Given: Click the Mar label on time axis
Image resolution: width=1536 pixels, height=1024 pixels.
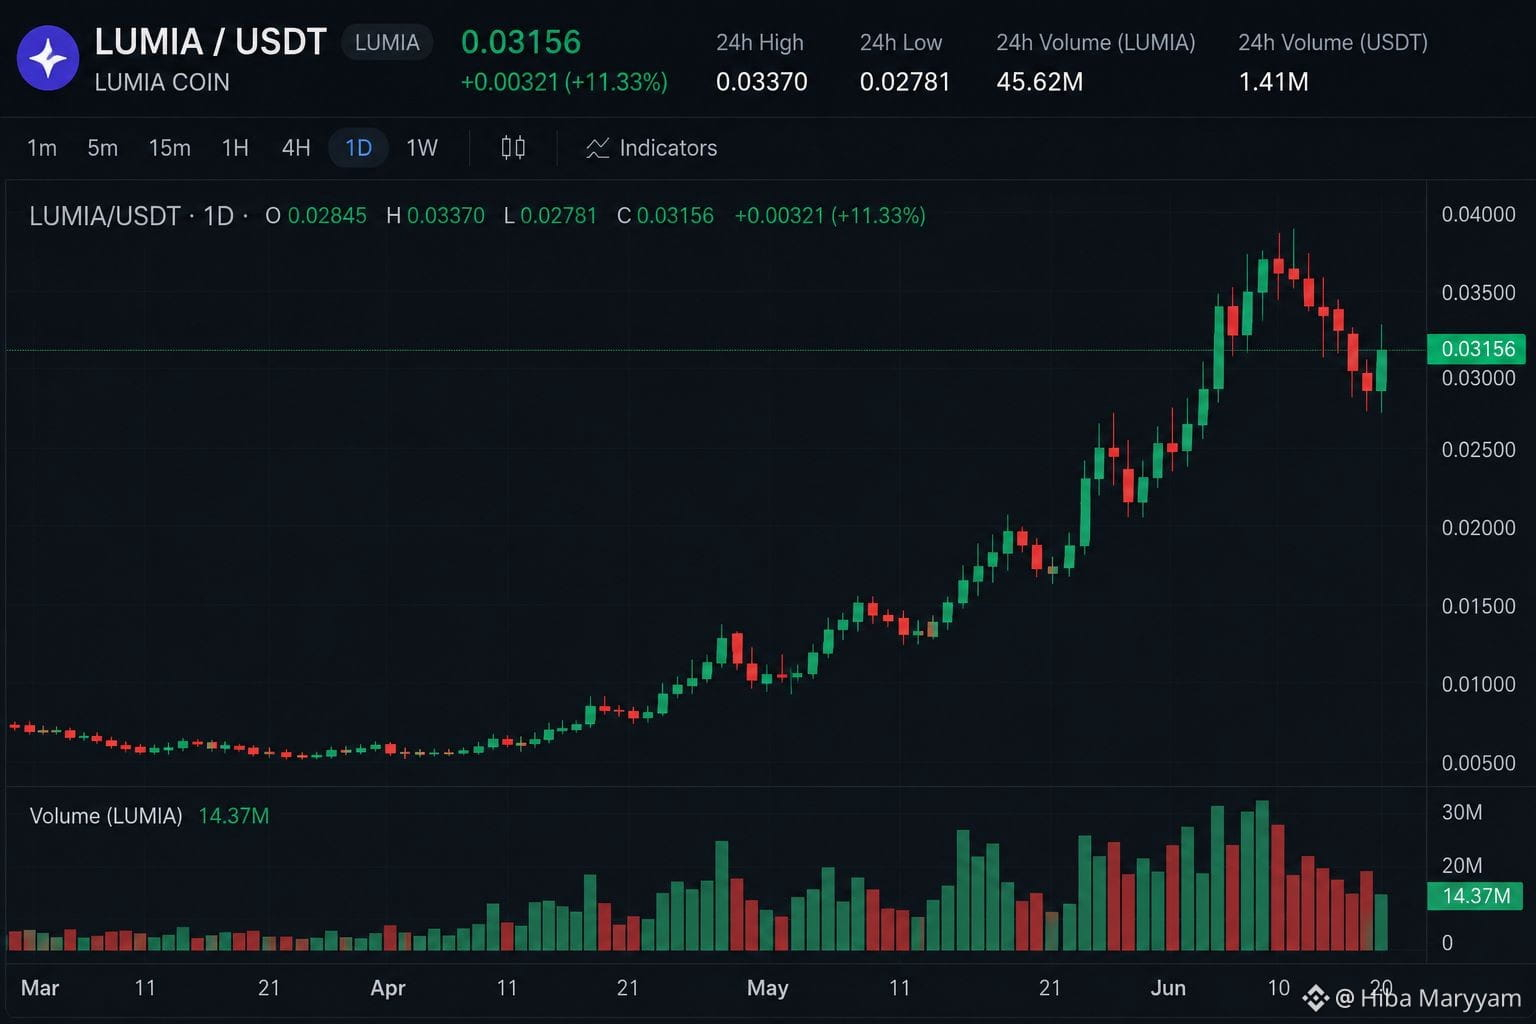Looking at the screenshot, I should tap(40, 988).
